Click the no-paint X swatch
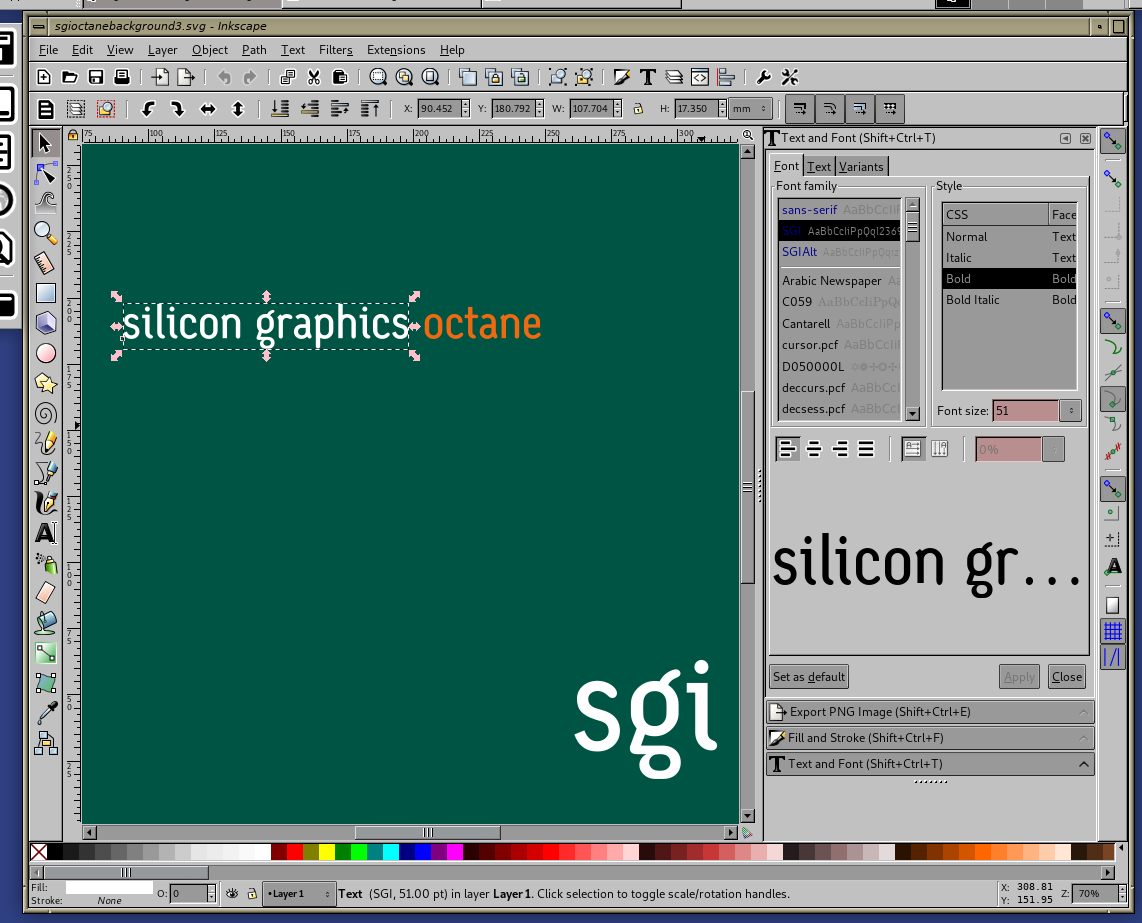Screen dimensions: 1142x923 [39, 852]
